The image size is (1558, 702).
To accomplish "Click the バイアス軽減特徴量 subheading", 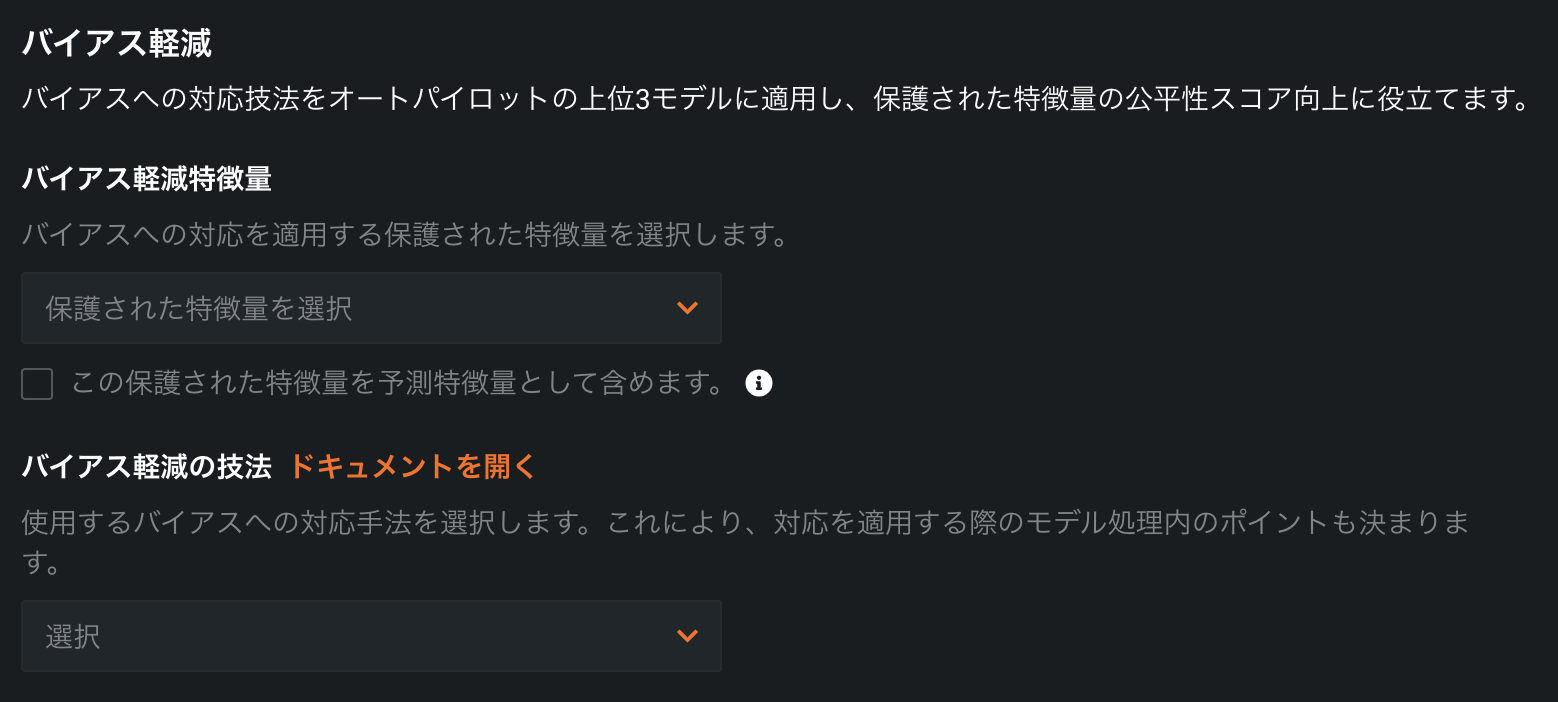I will click(x=146, y=179).
